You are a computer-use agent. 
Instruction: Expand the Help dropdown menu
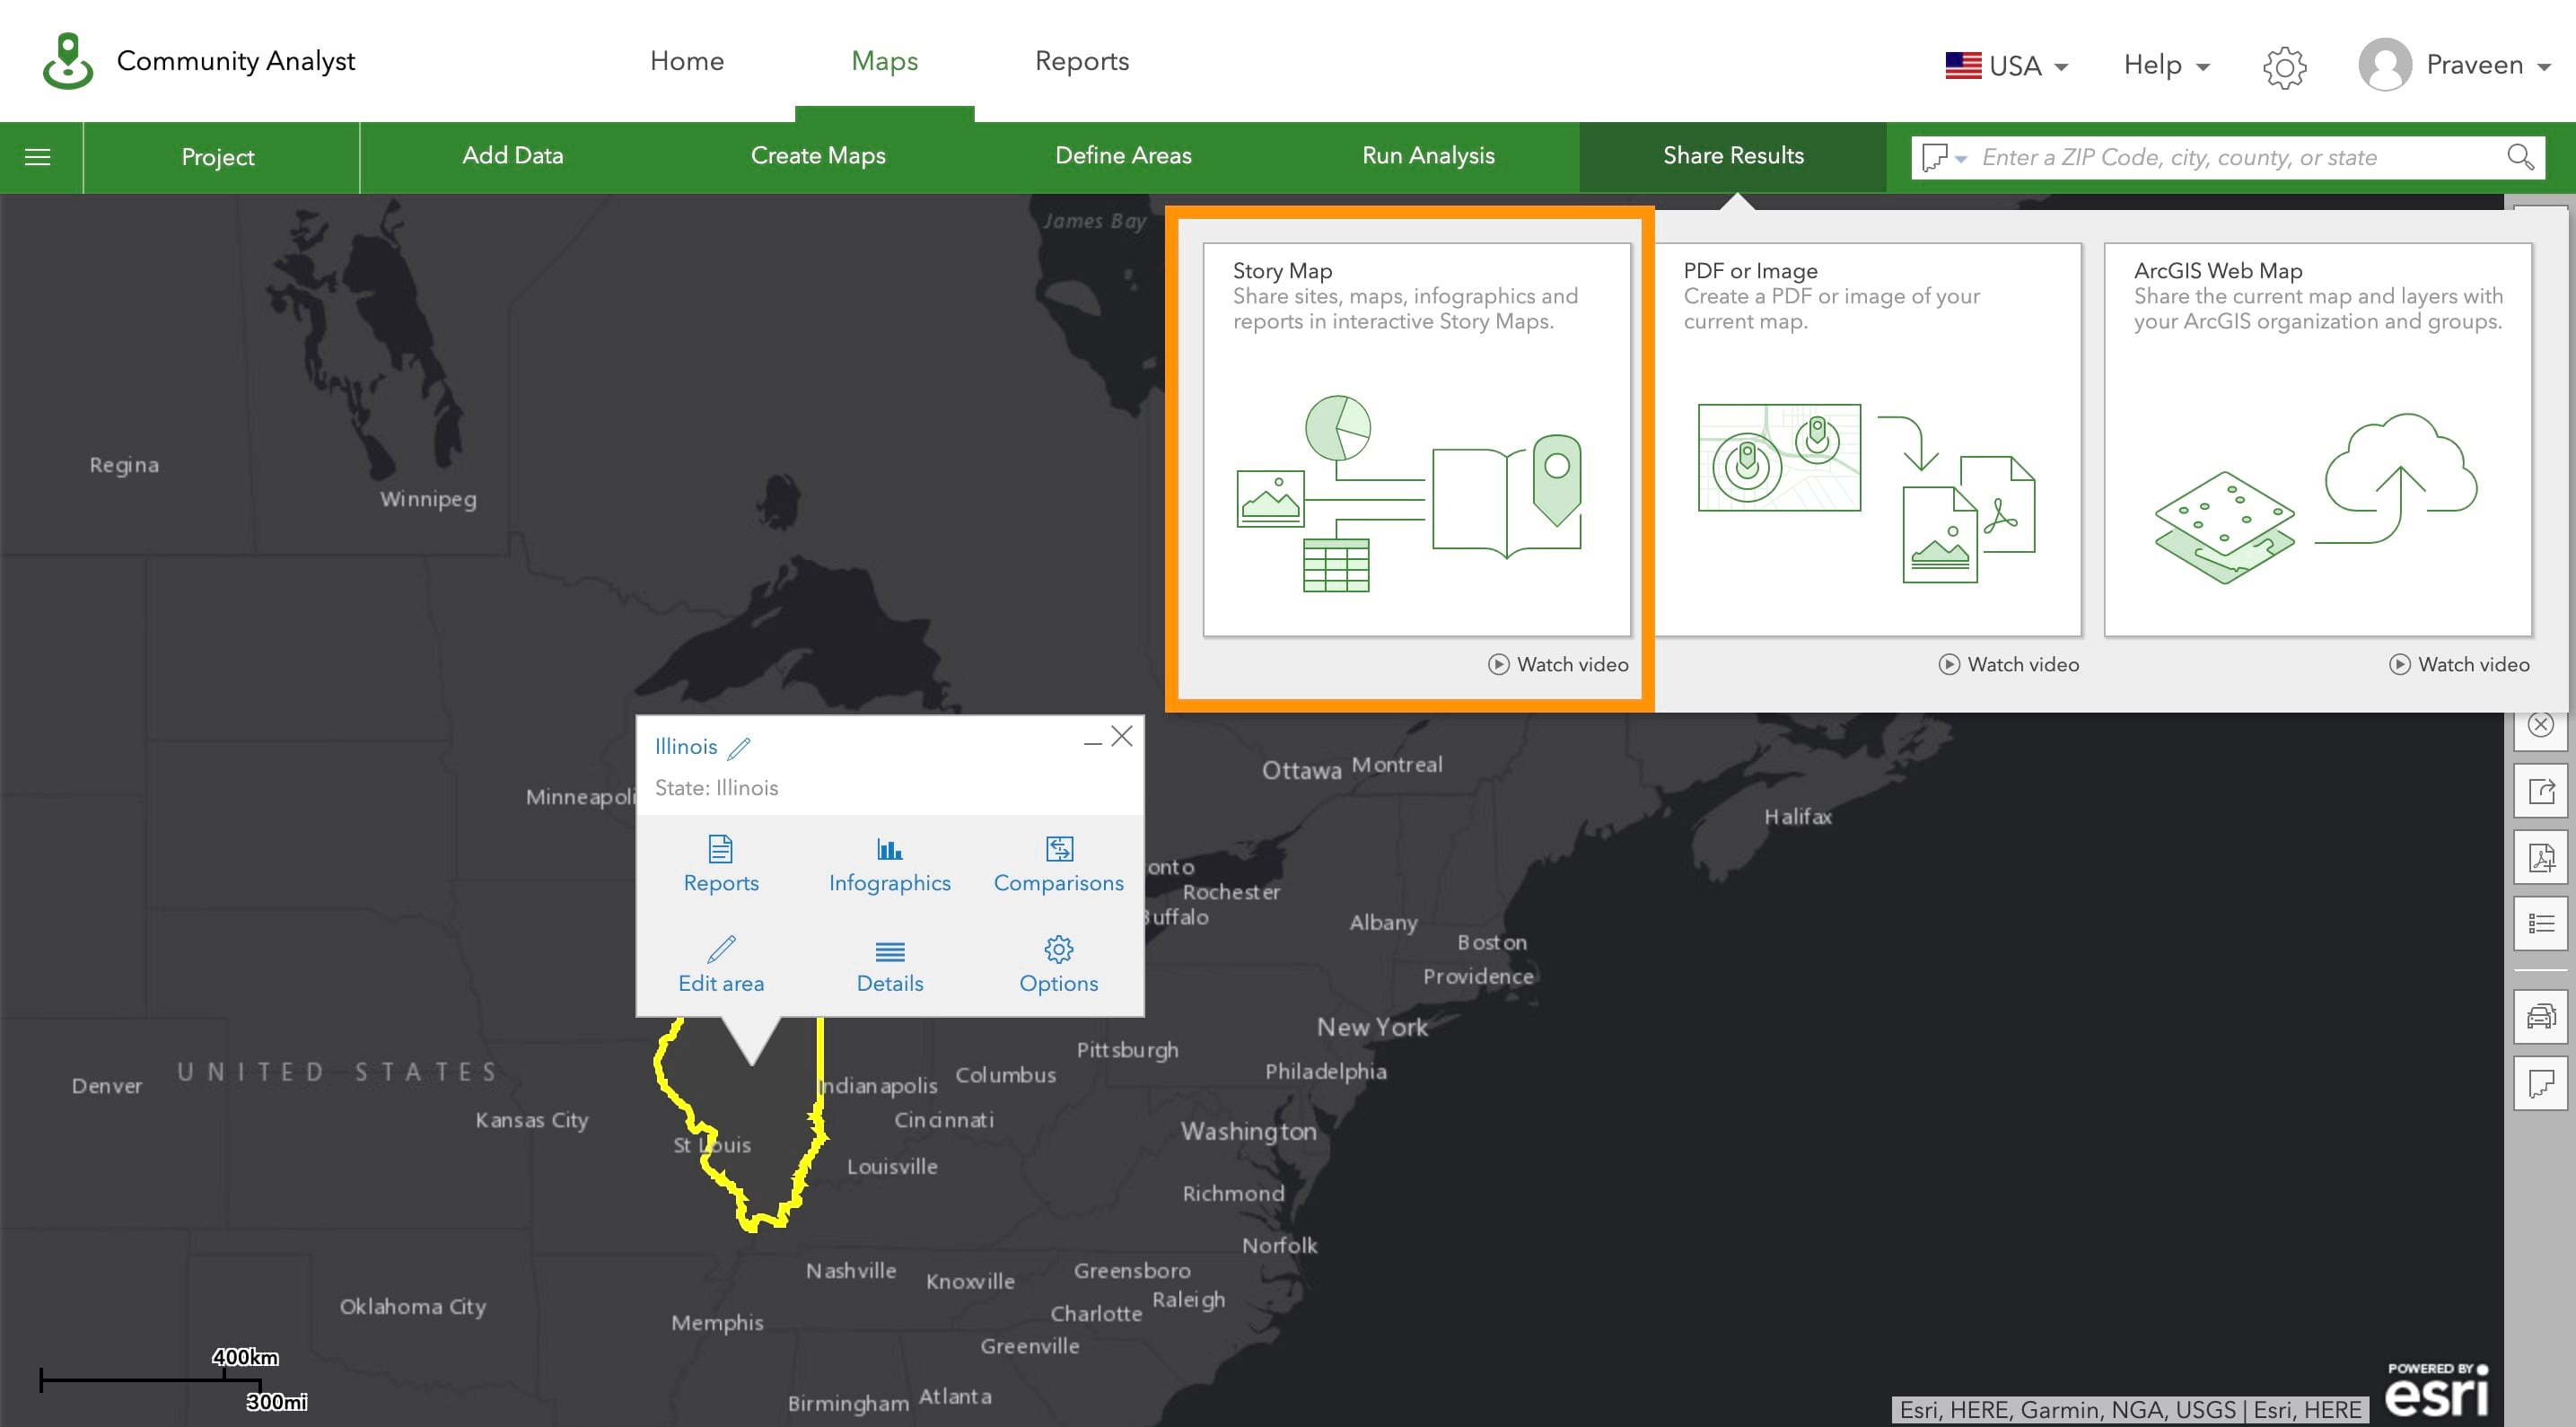point(2166,66)
